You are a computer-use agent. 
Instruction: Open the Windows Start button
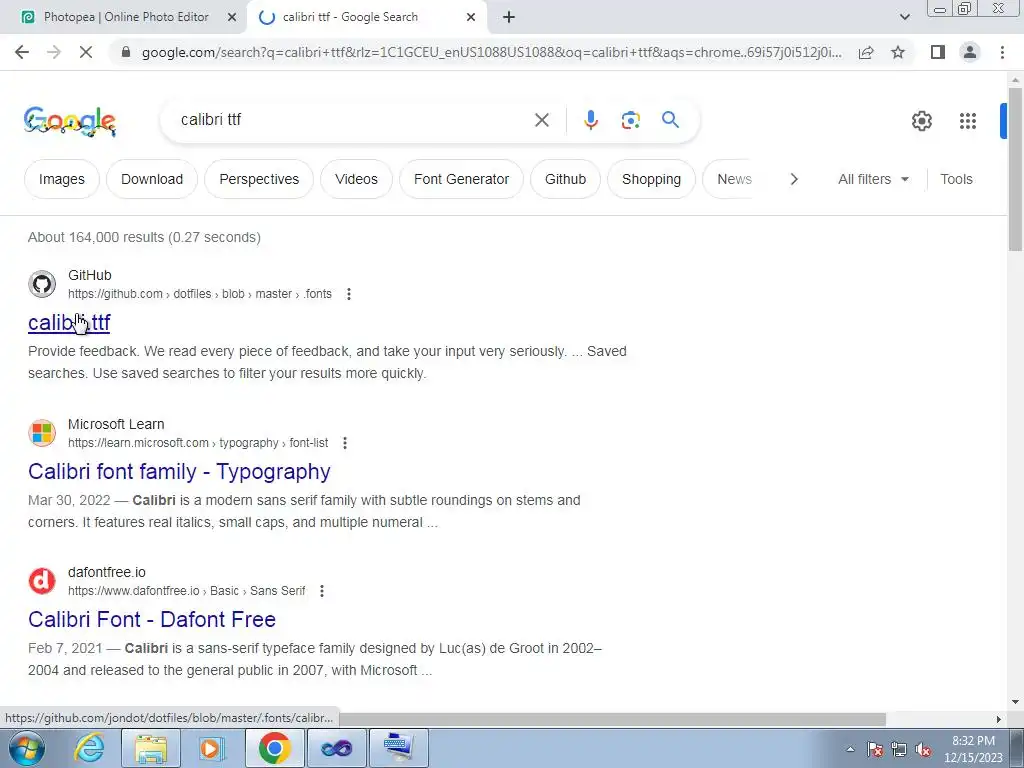click(26, 748)
